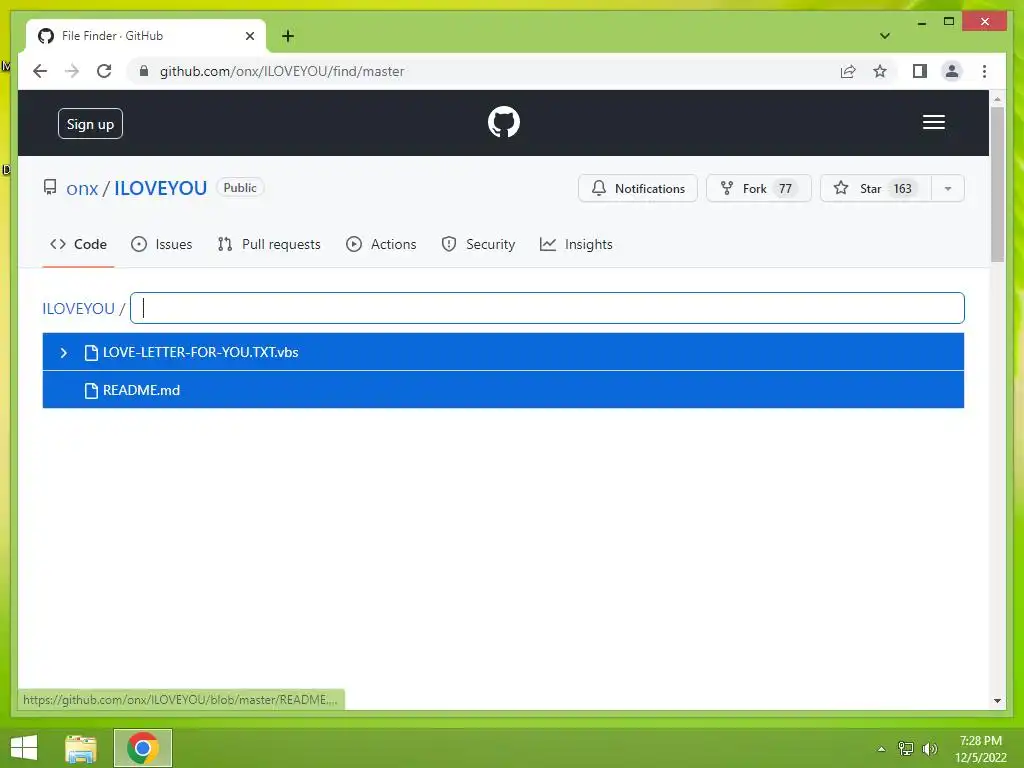Open the hamburger navigation menu
Screen dimensions: 1024x768
[933, 122]
